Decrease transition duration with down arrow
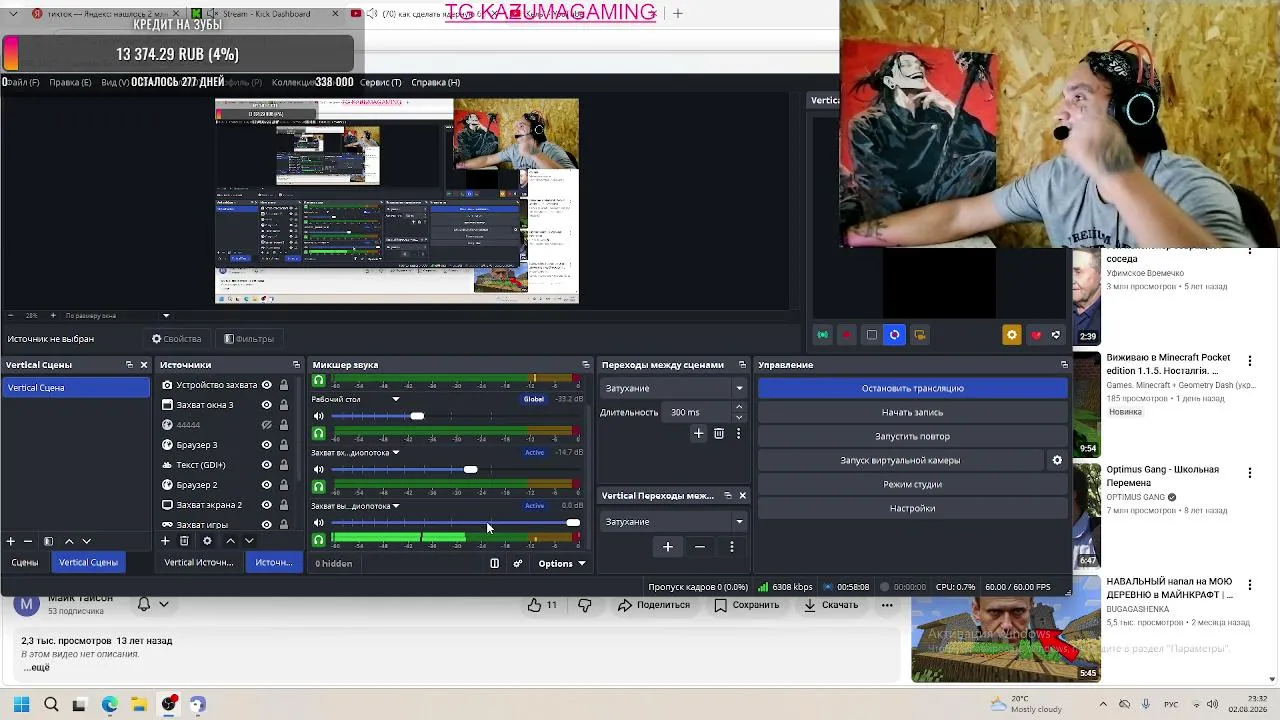The image size is (1280, 720). point(739,417)
